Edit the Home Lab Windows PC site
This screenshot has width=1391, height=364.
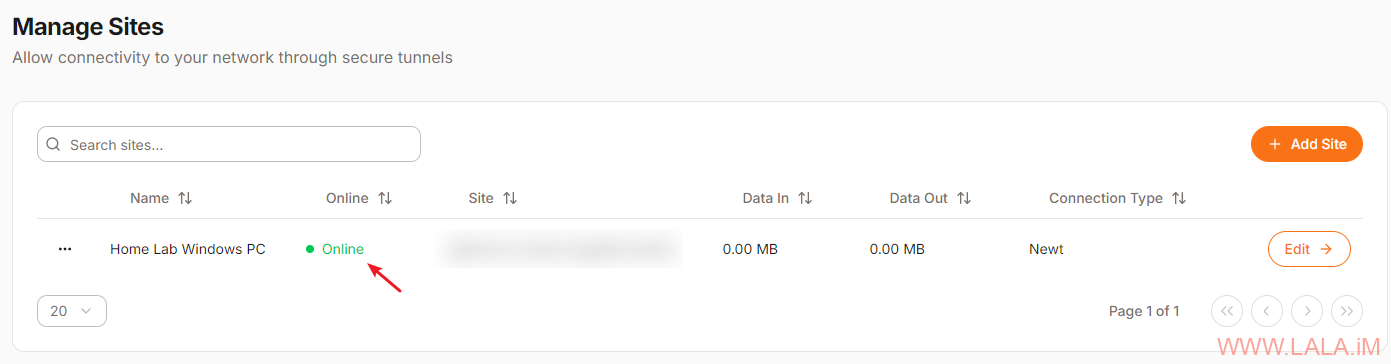coord(1309,249)
